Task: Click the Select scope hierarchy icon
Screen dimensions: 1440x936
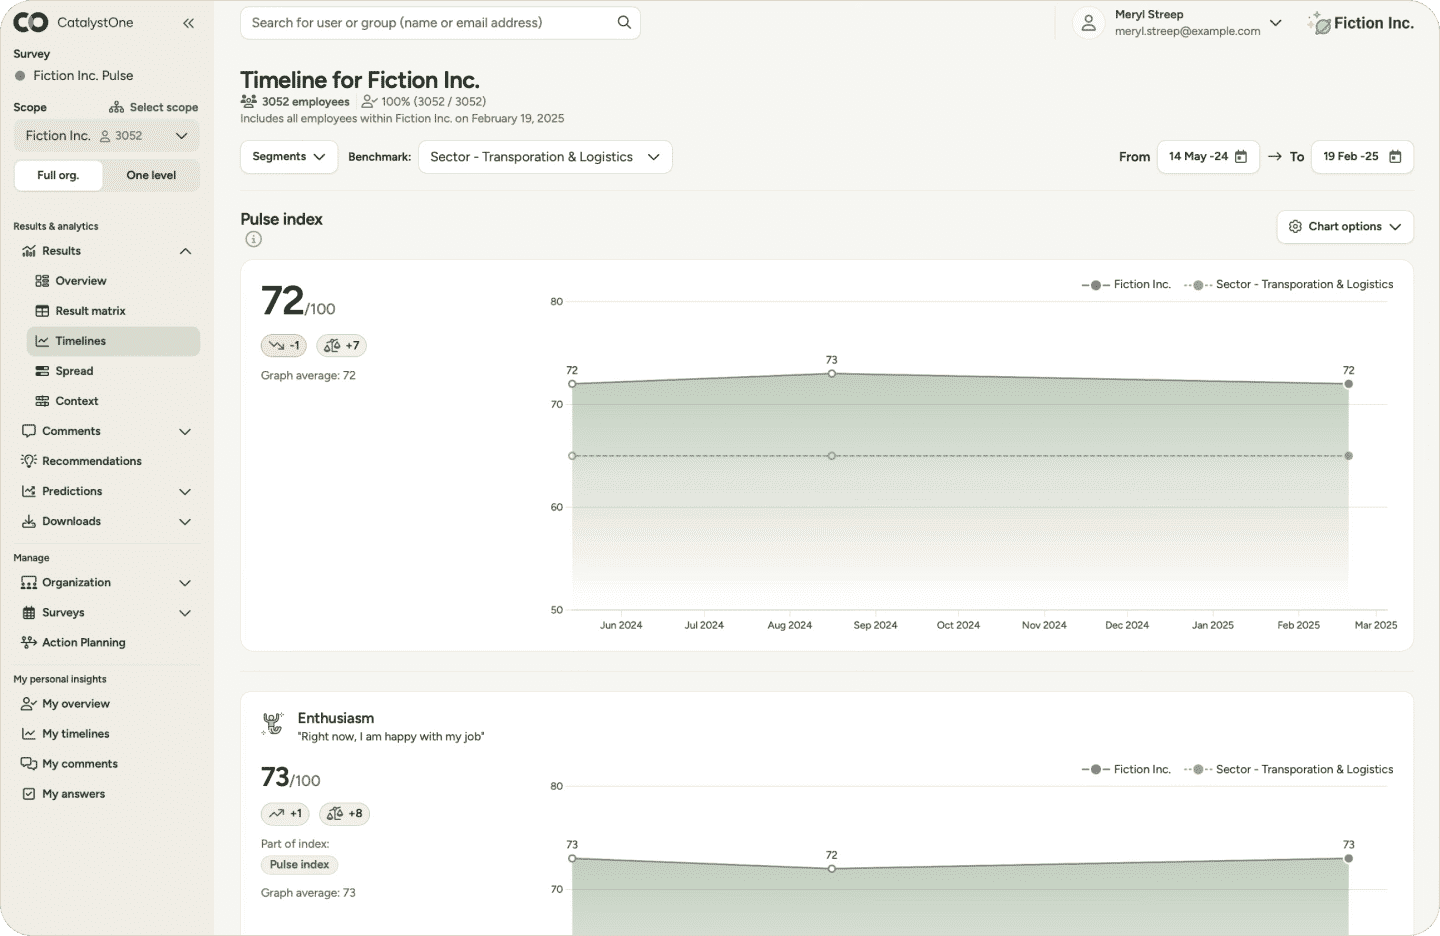Action: (117, 107)
